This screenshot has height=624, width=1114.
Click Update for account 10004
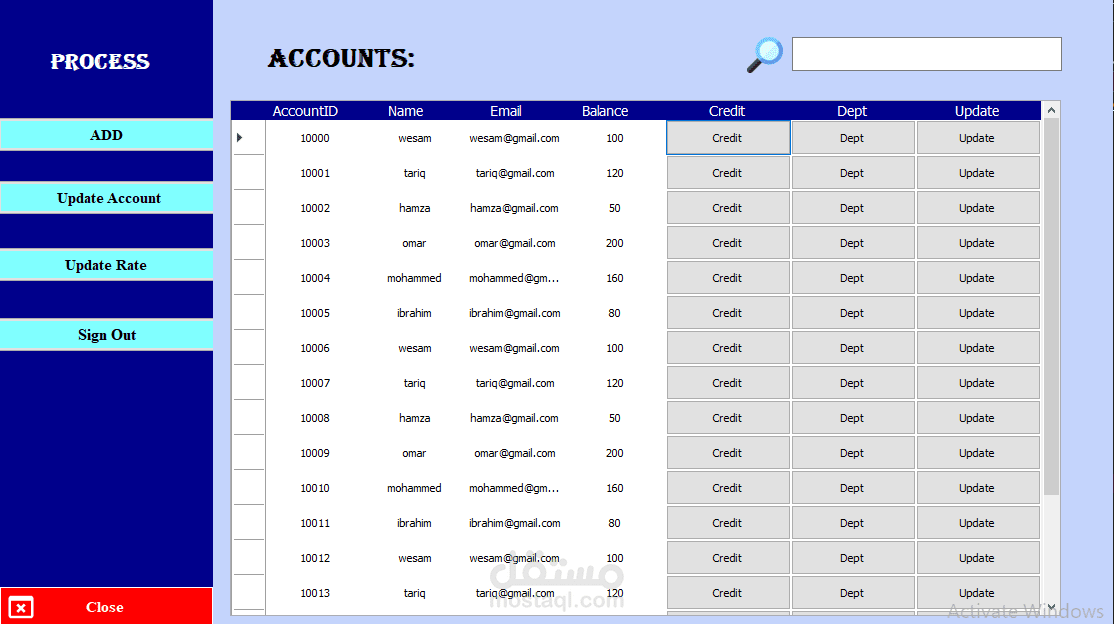pyautogui.click(x=978, y=278)
